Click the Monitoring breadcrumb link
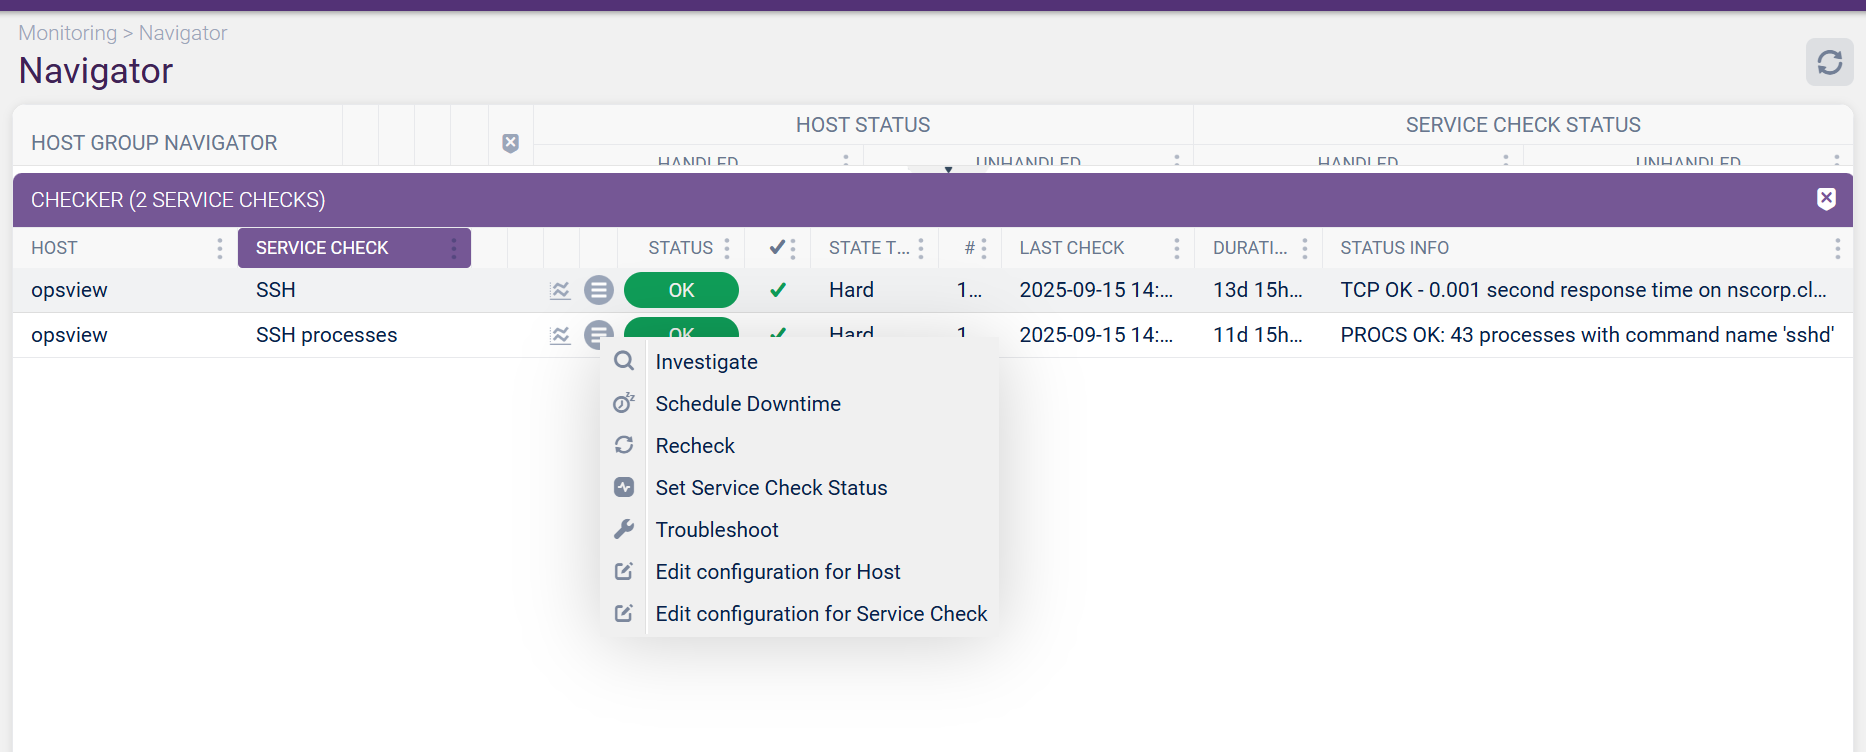The width and height of the screenshot is (1866, 752). [x=67, y=33]
